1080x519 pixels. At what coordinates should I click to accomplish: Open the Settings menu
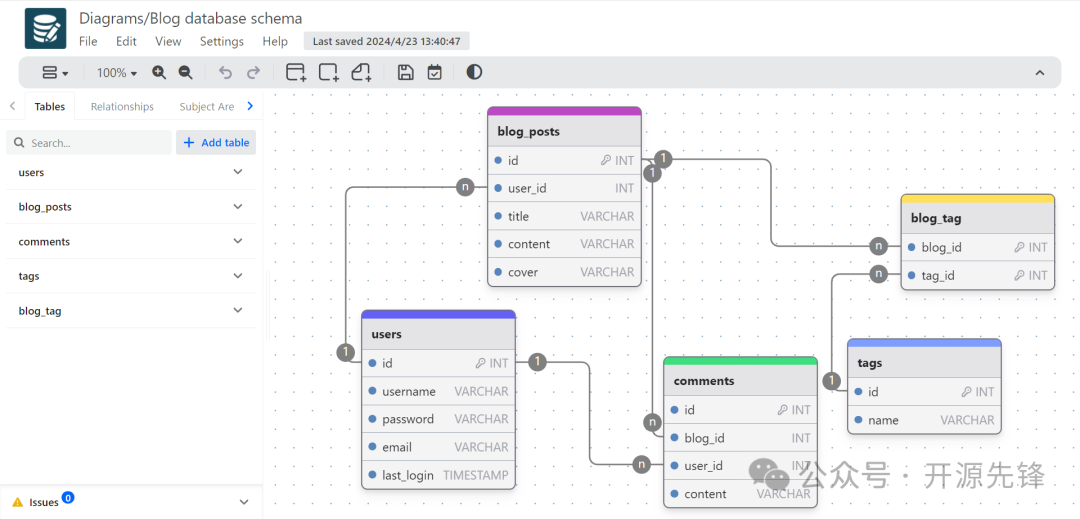point(222,41)
